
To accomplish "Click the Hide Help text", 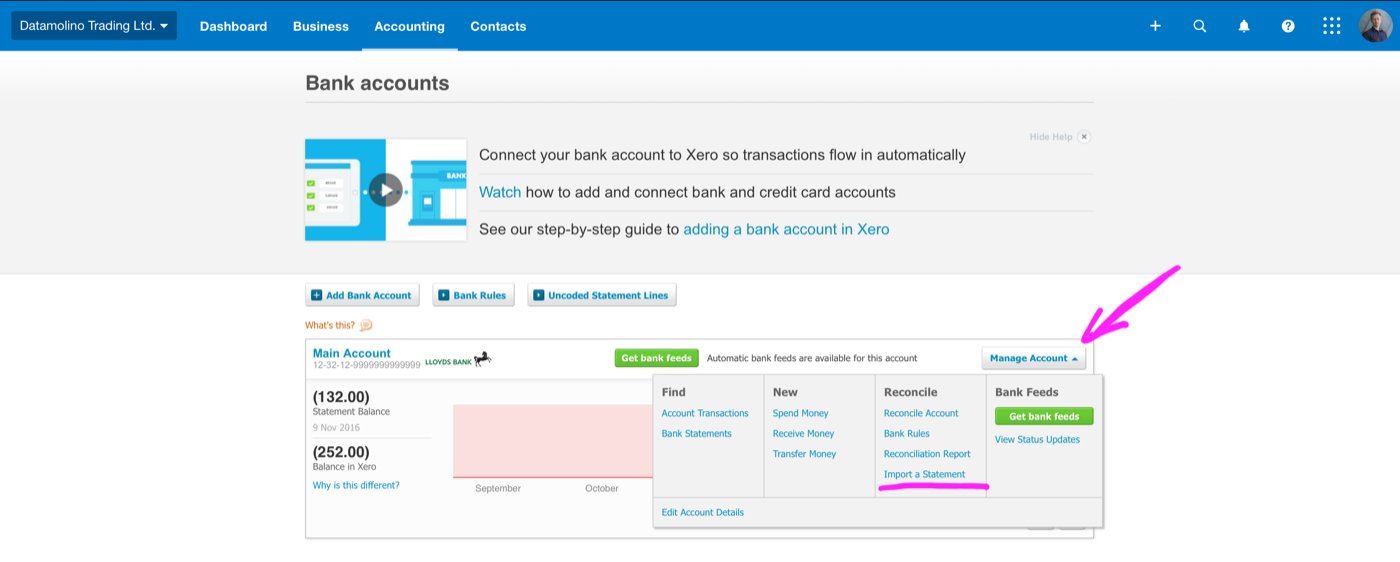I will click(1051, 137).
